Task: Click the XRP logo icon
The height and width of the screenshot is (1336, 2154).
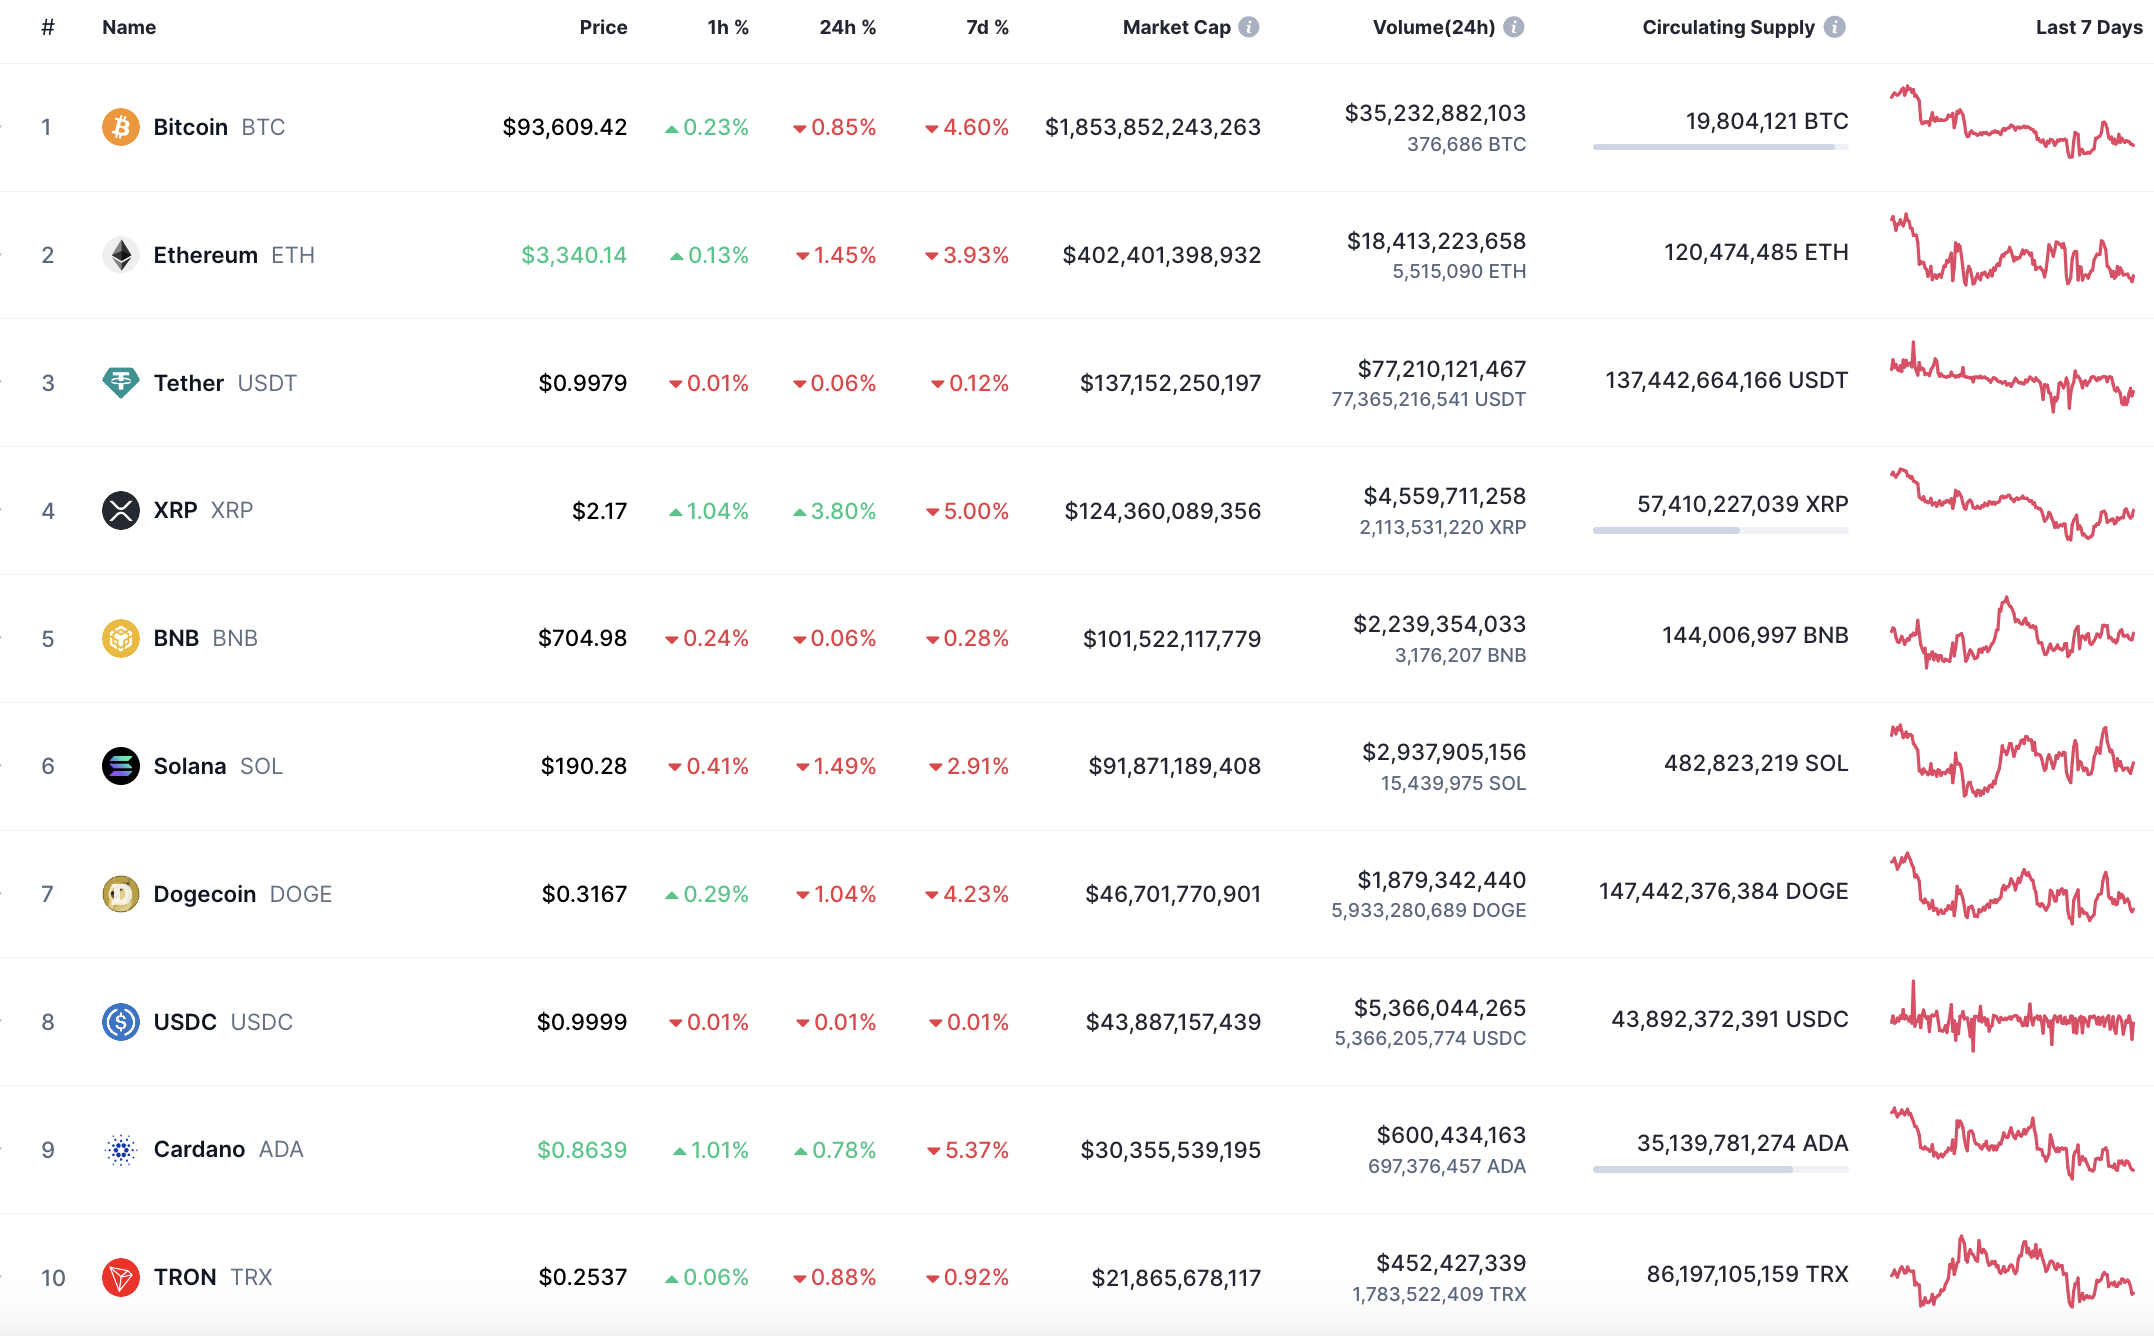Action: click(x=120, y=510)
